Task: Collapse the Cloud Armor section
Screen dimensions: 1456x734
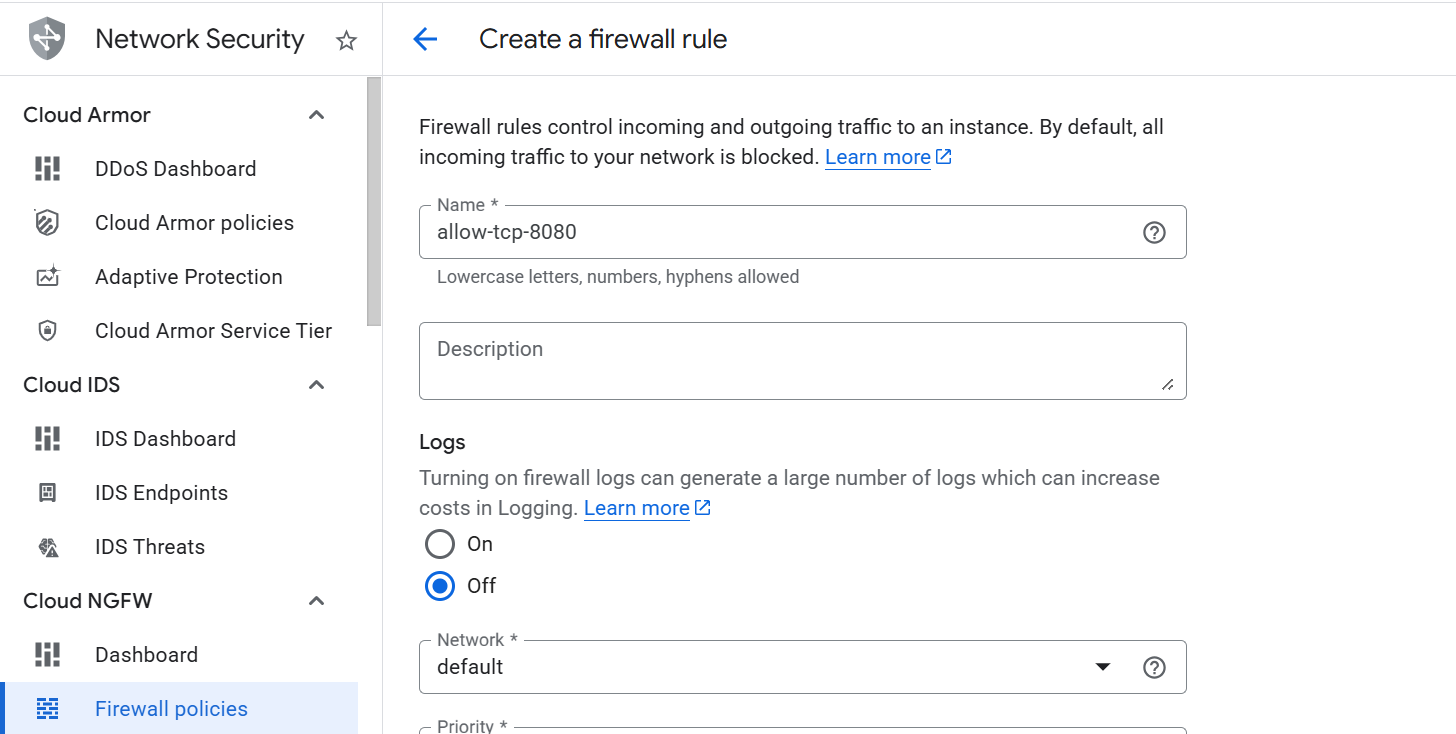Action: 316,114
